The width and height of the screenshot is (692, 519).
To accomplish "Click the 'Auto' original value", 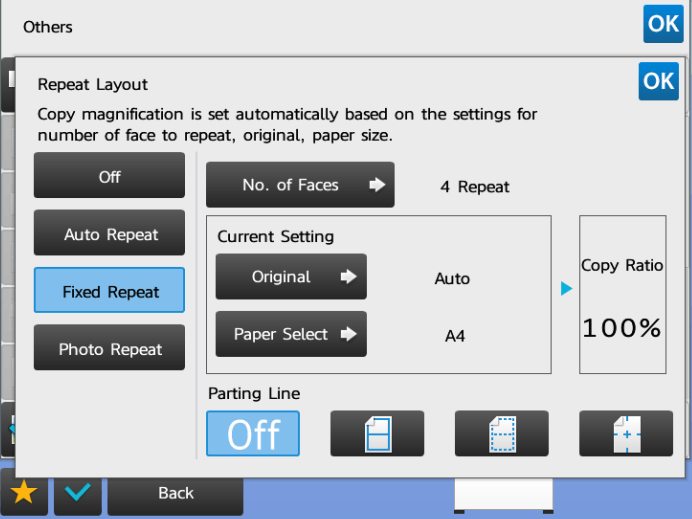I will pos(452,278).
